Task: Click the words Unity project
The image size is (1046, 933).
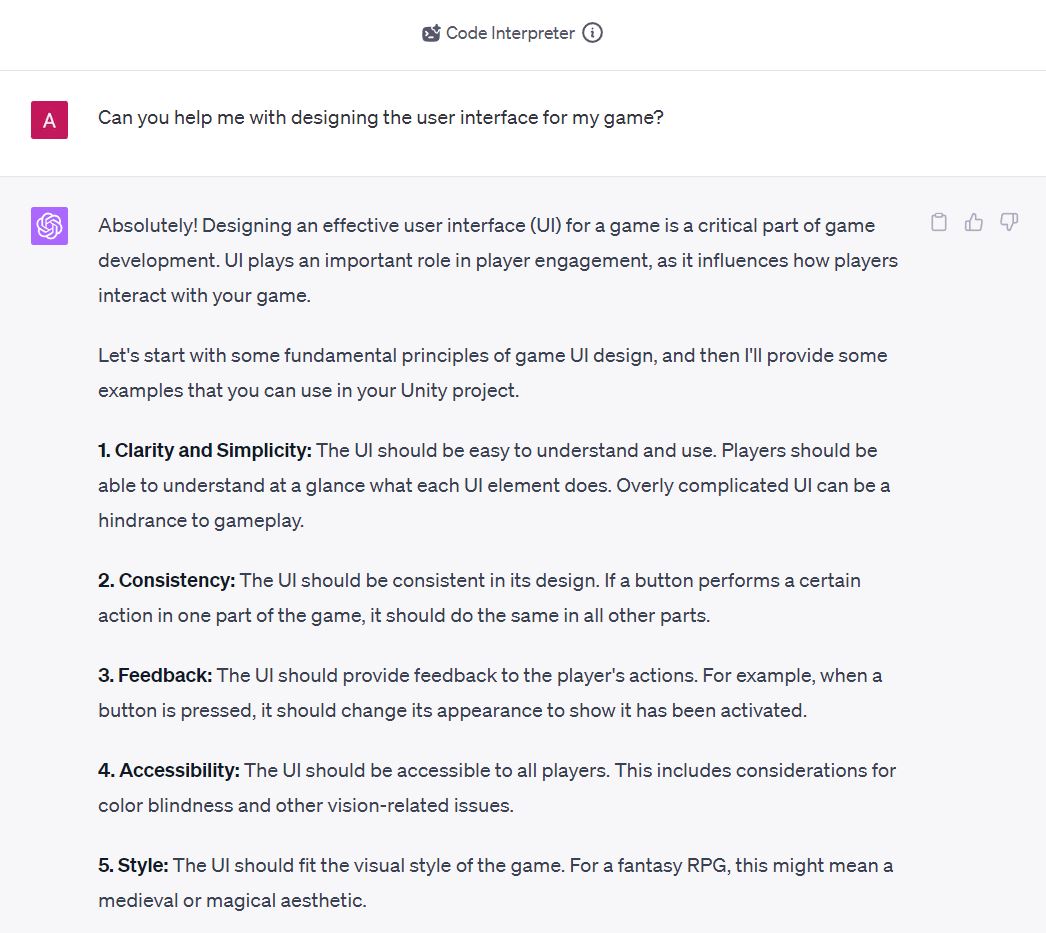Action: (459, 390)
